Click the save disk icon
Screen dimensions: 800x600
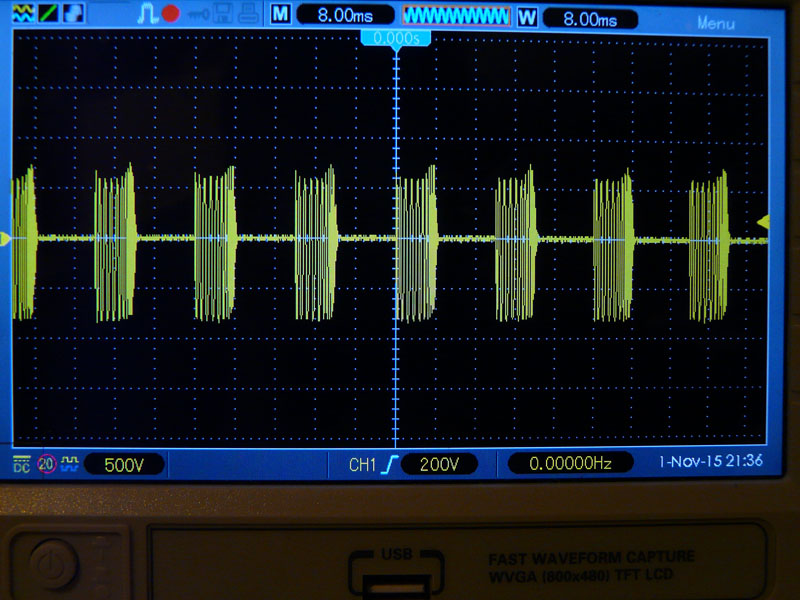coord(224,14)
